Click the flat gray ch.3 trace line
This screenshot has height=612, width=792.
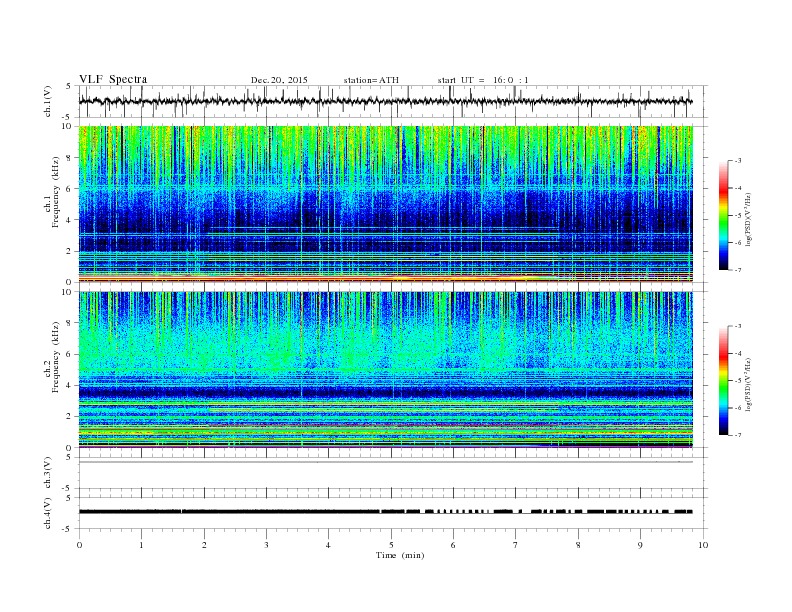tap(385, 462)
